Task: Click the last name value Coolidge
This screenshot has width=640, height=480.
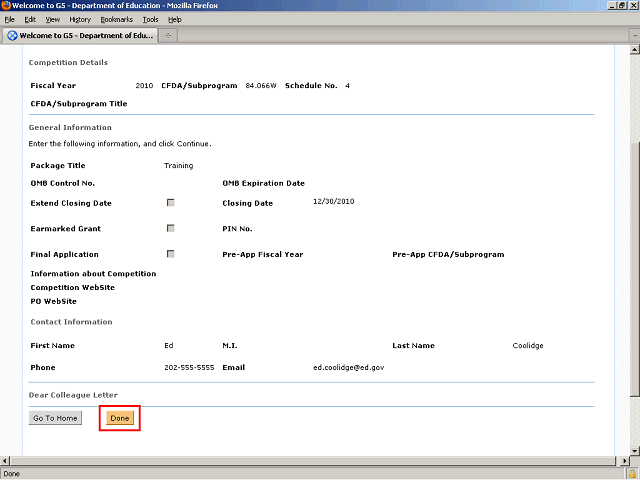Action: pos(528,345)
